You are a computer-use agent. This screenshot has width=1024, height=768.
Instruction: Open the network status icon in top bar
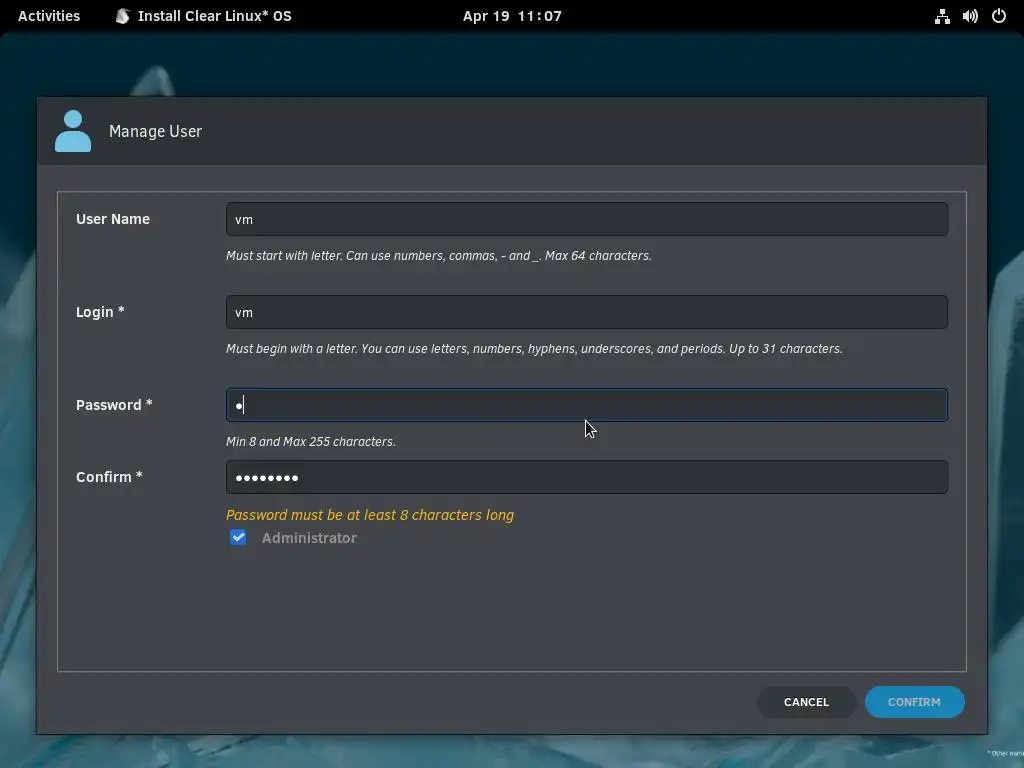coord(942,16)
